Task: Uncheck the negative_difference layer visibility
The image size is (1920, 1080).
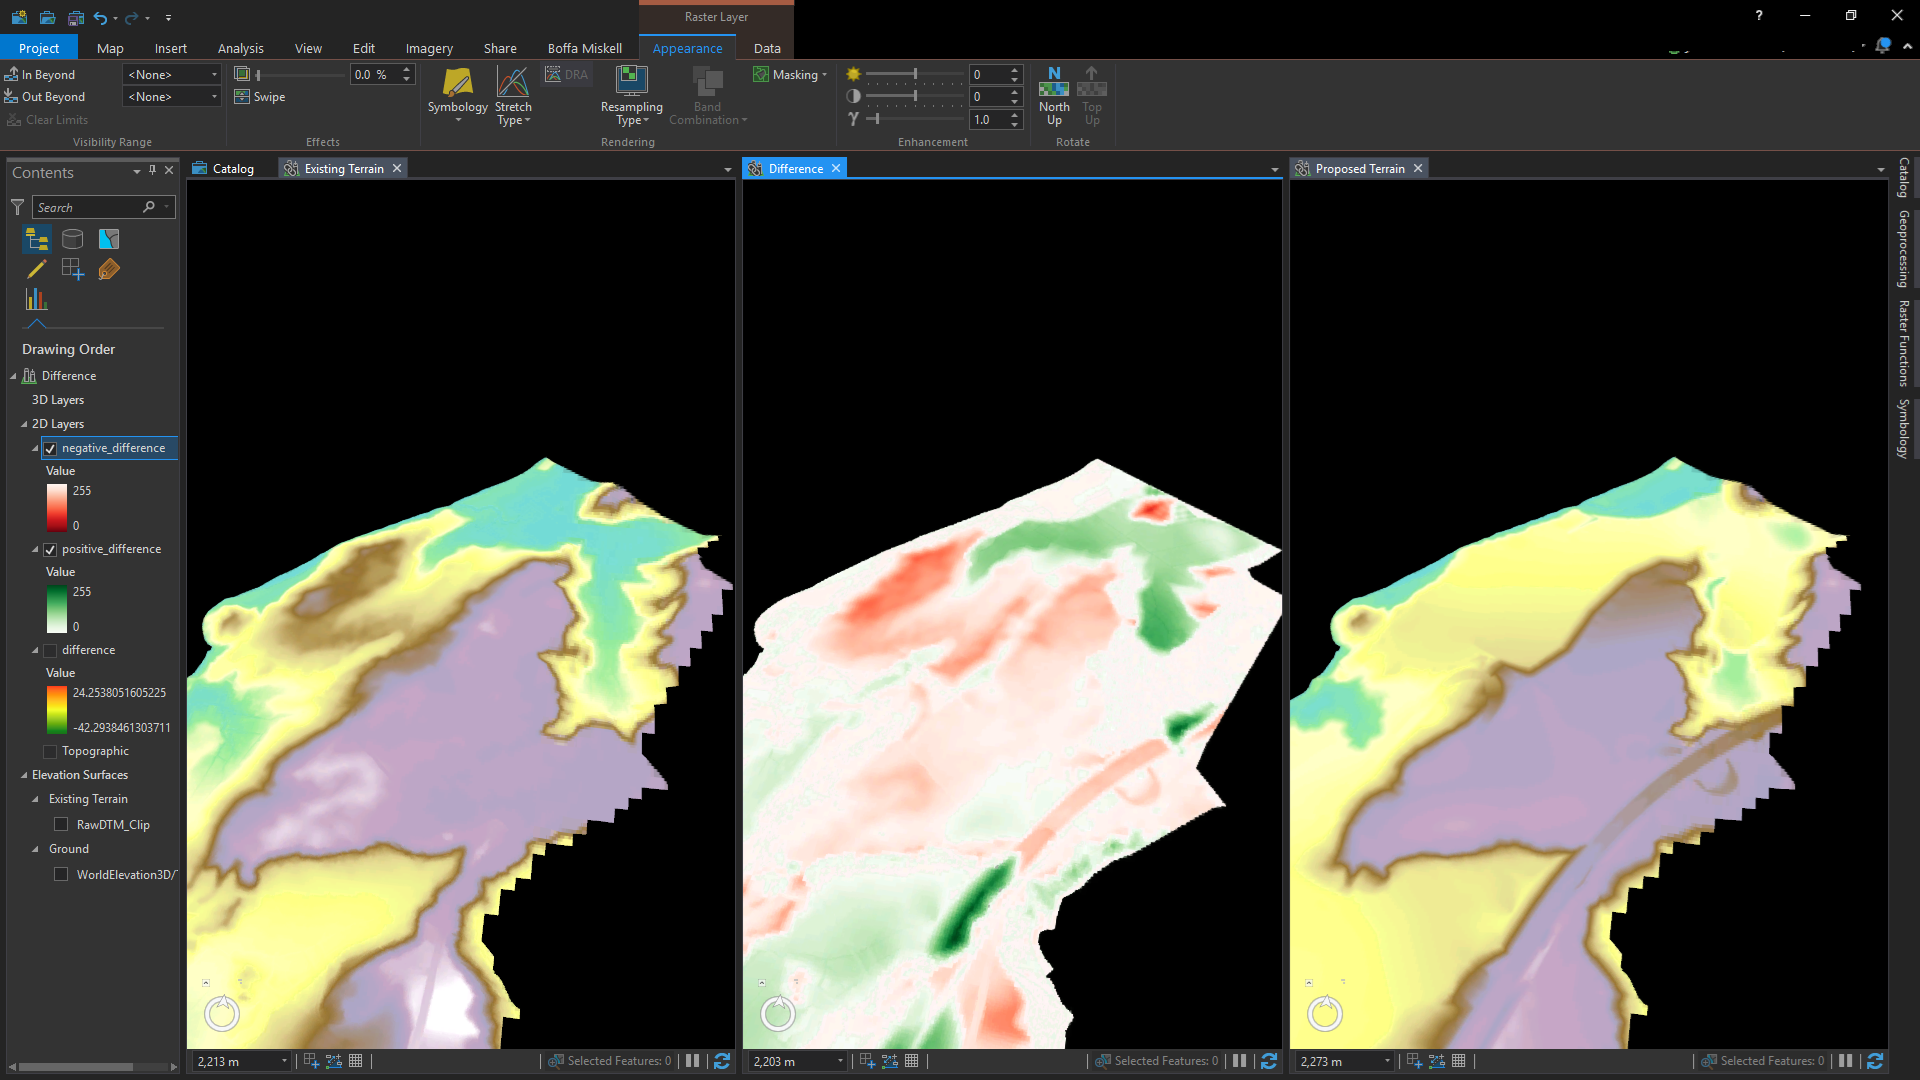Action: (x=50, y=448)
